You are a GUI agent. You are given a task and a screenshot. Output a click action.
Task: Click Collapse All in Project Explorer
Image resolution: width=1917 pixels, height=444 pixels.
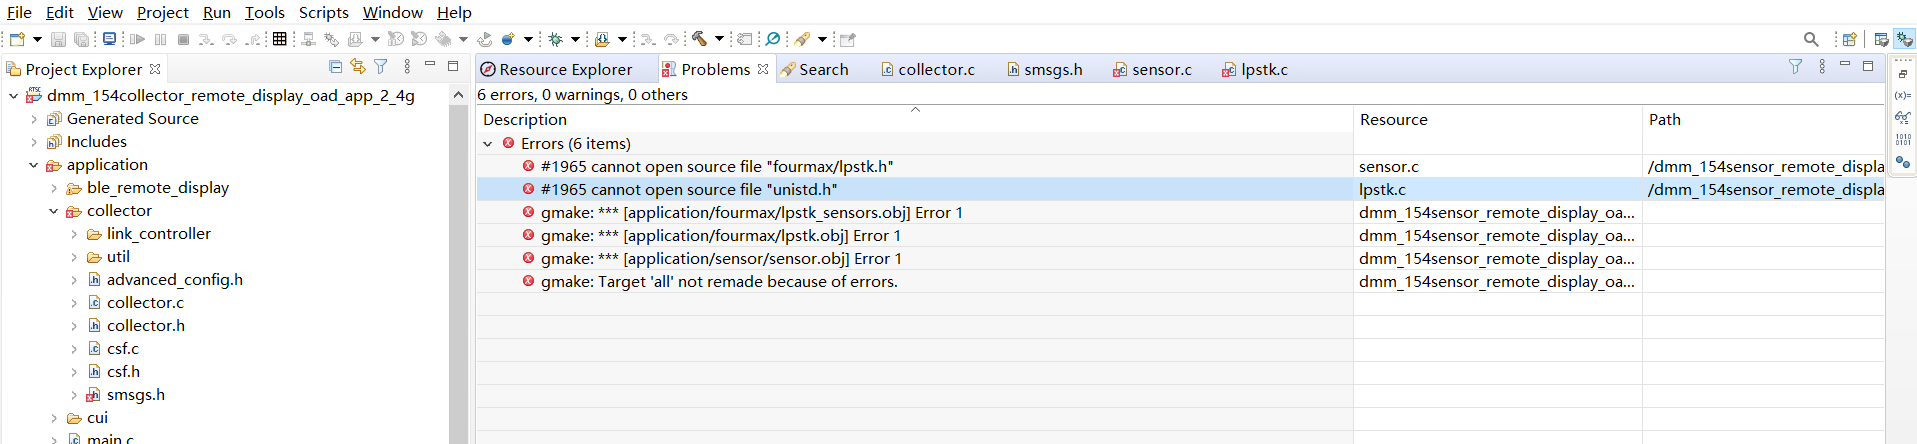click(335, 67)
